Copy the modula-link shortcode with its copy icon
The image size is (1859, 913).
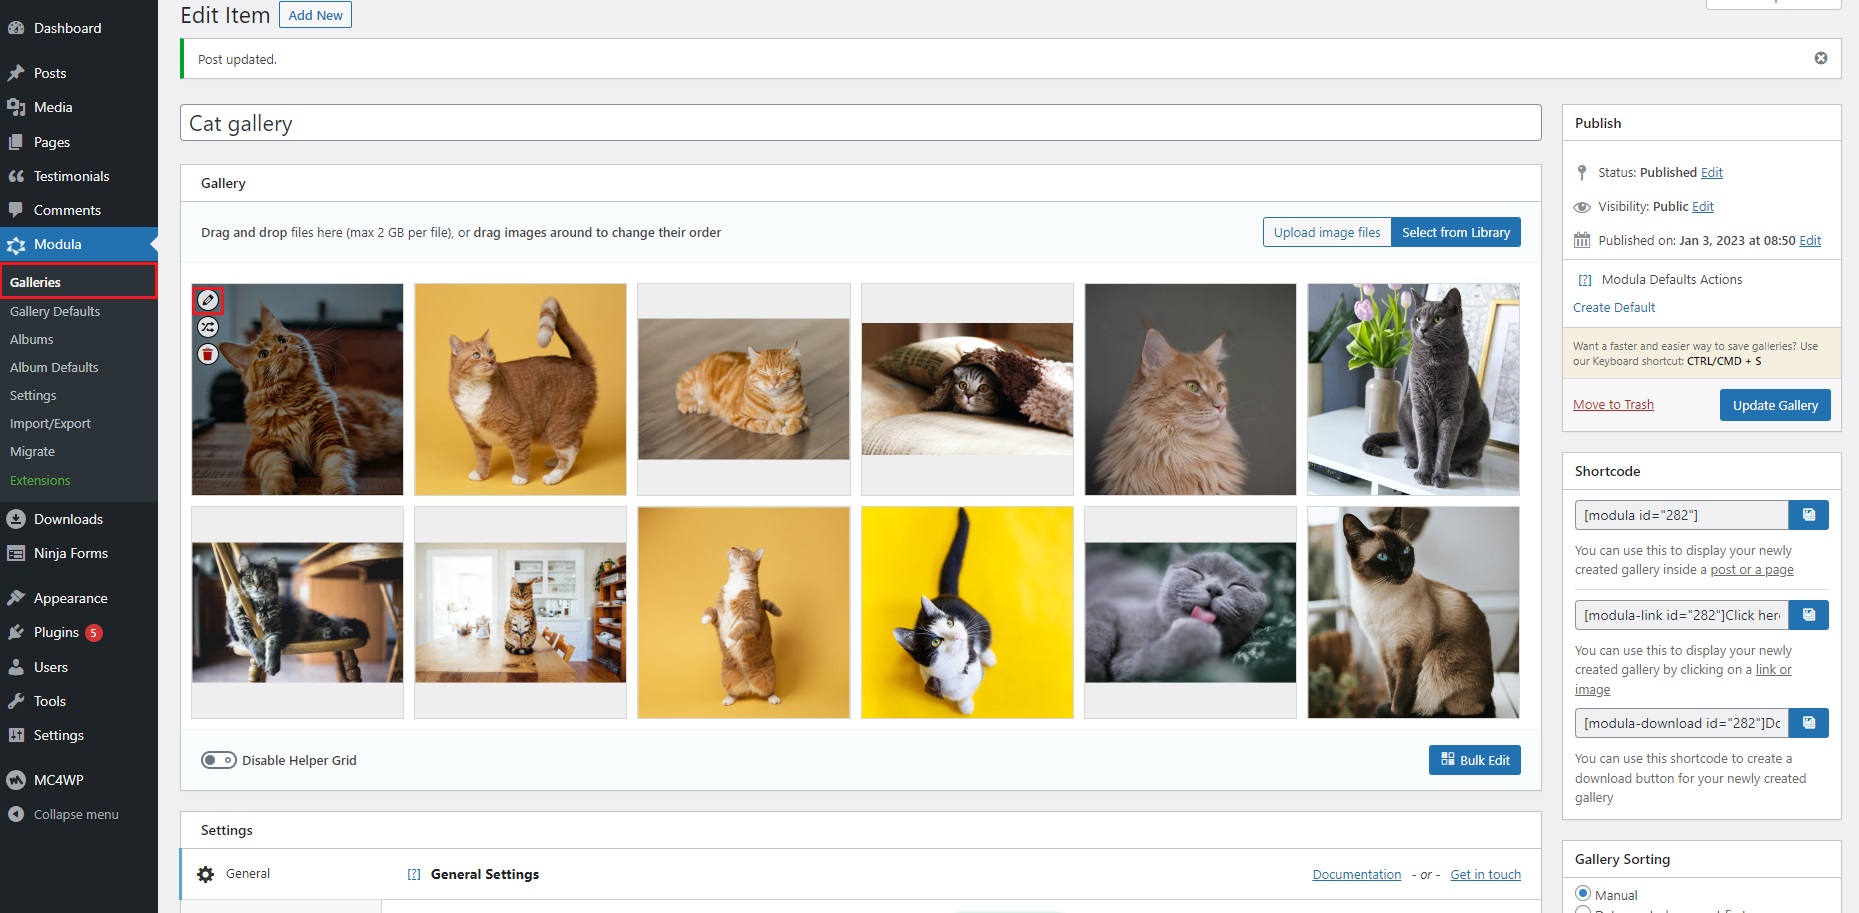[1808, 614]
